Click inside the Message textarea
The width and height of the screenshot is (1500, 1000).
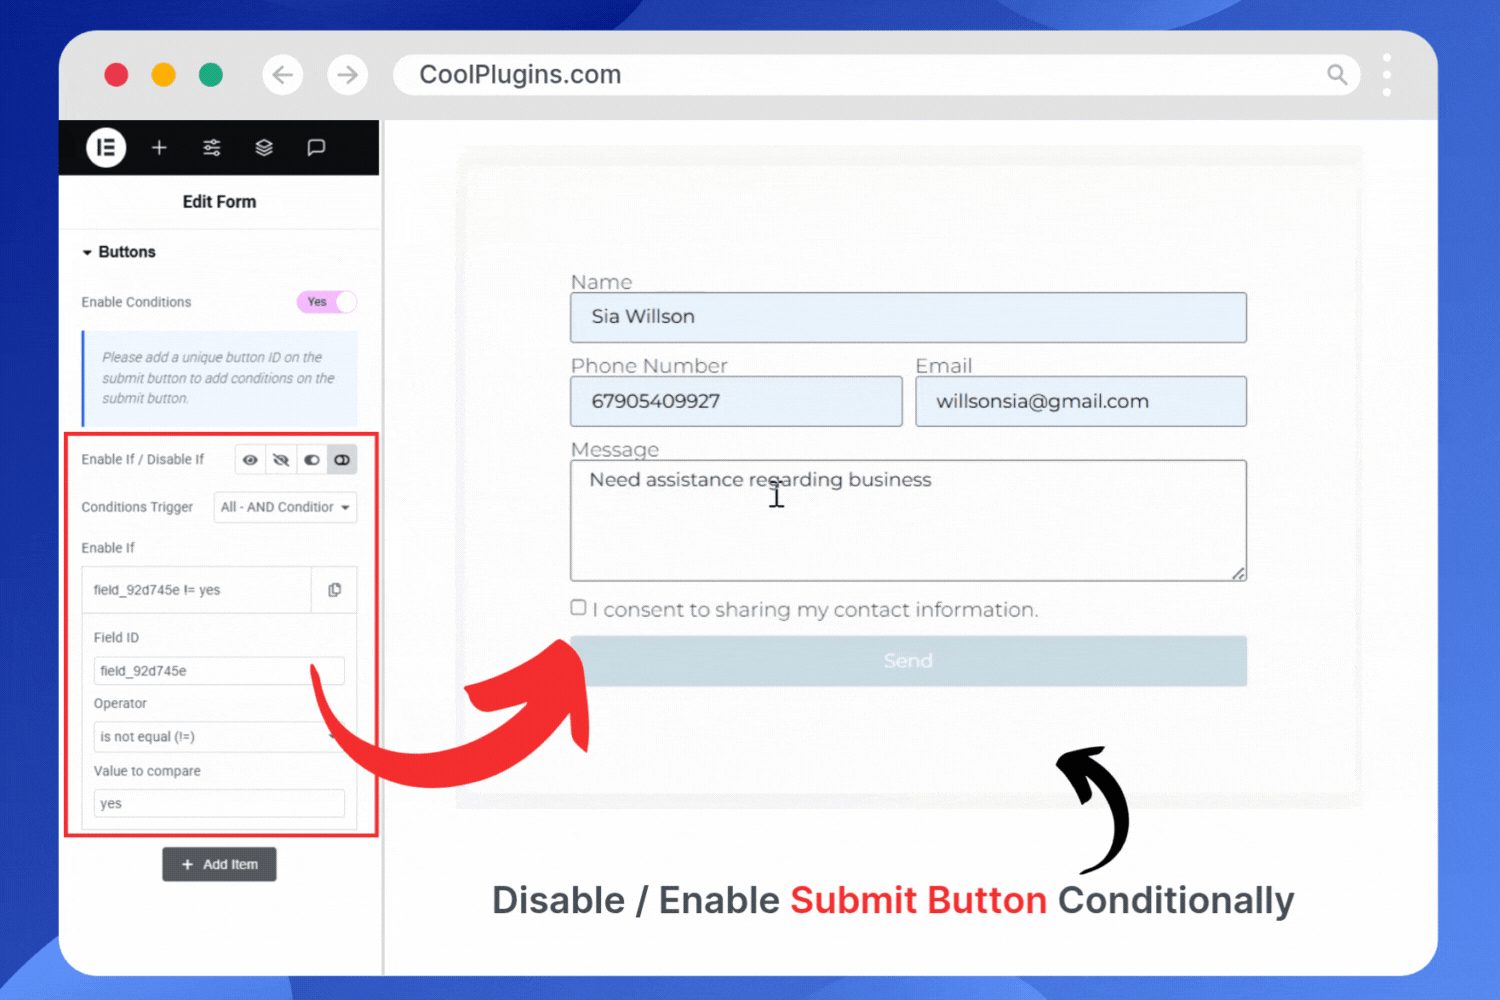coord(908,520)
